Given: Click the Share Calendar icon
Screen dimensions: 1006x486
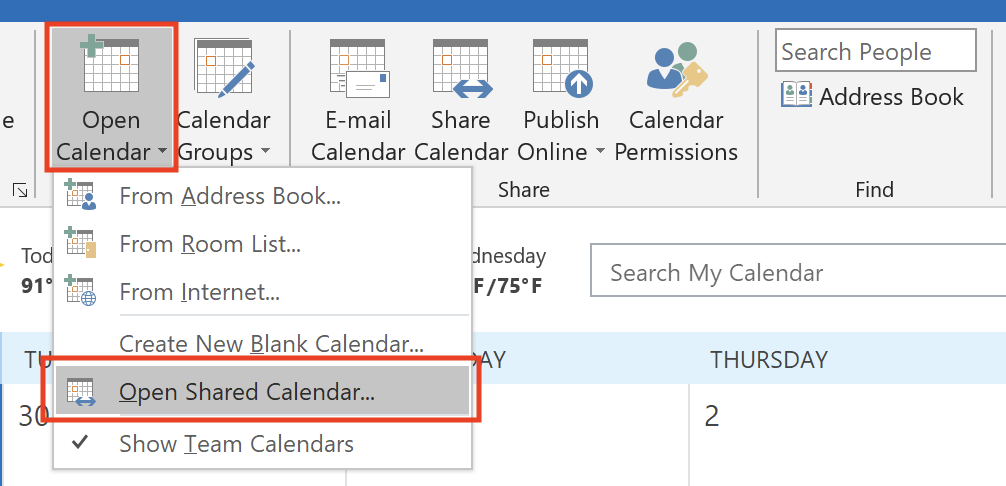Looking at the screenshot, I should (461, 68).
